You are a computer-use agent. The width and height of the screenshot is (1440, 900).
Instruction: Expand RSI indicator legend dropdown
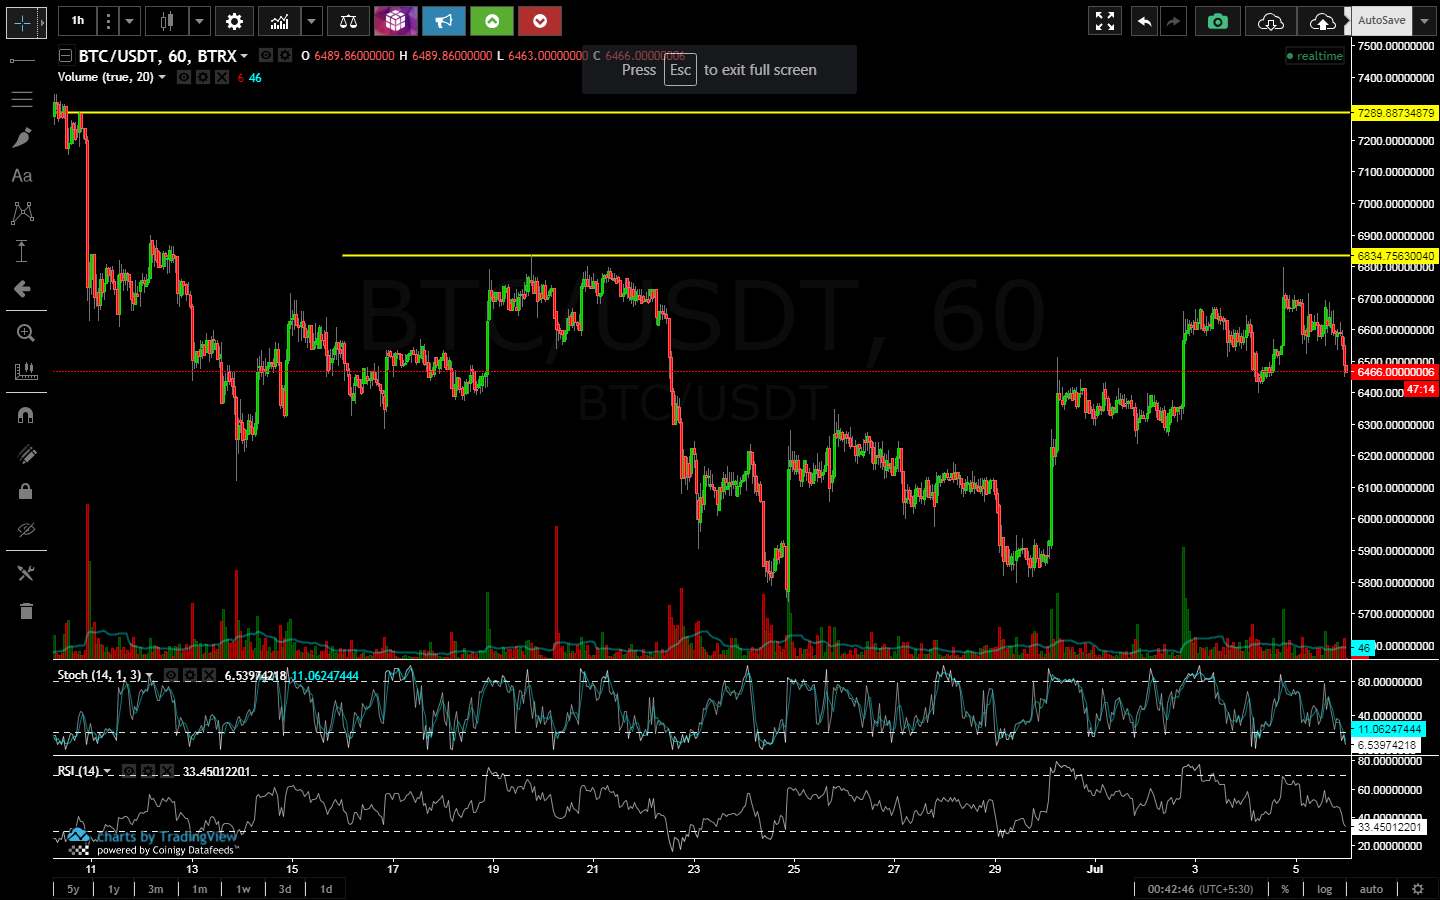107,771
